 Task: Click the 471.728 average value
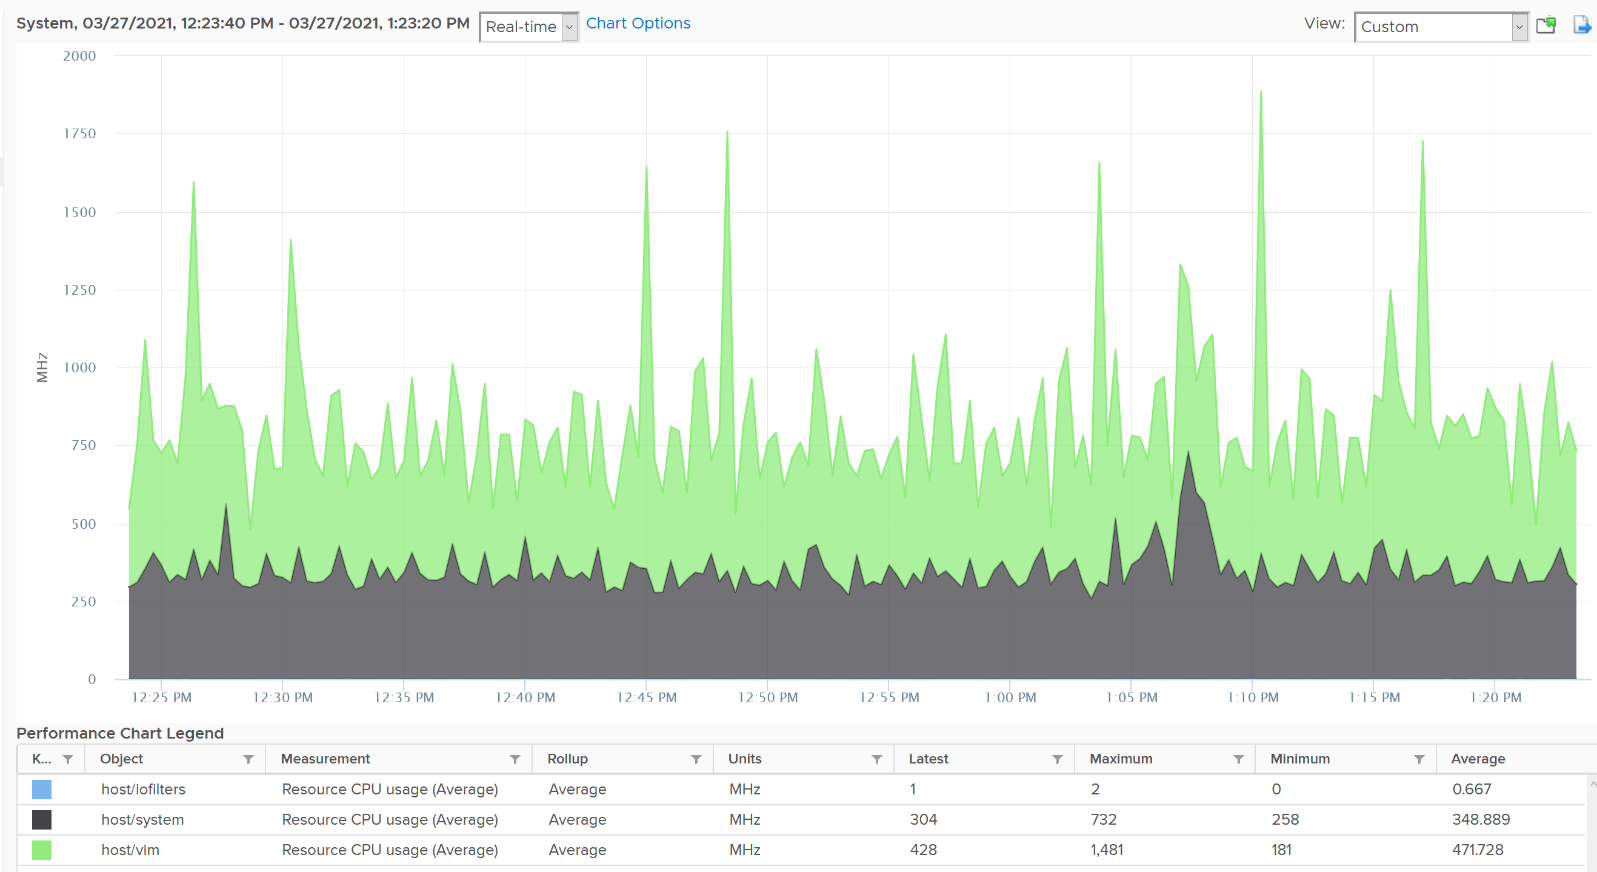point(1478,850)
